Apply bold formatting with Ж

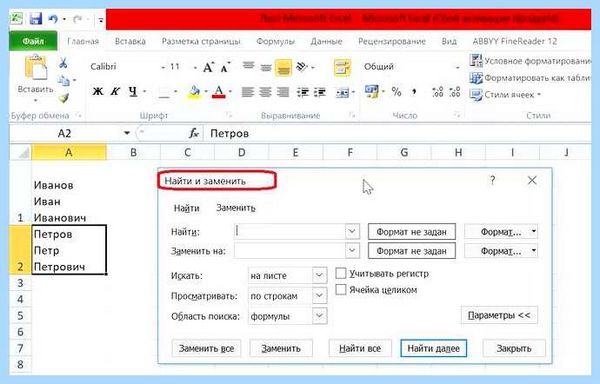[x=98, y=92]
